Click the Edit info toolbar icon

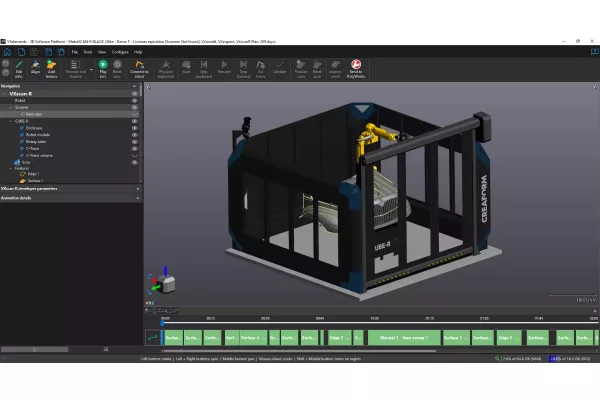coord(16,66)
